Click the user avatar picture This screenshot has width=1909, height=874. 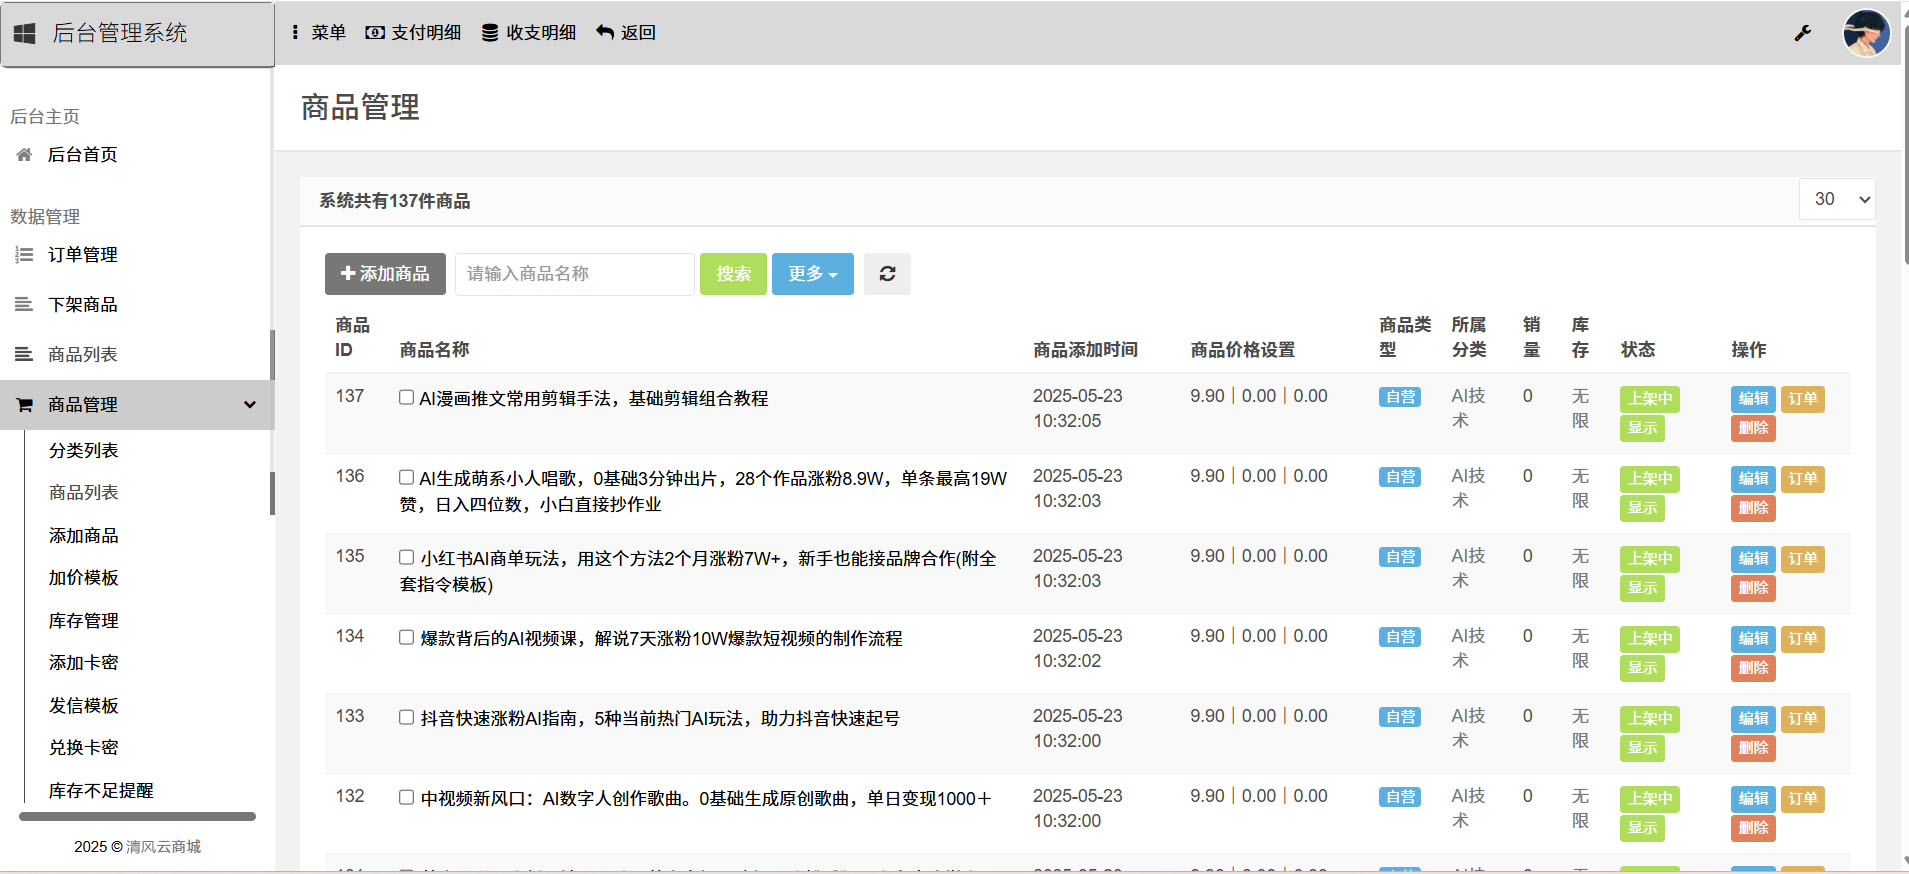(1865, 33)
